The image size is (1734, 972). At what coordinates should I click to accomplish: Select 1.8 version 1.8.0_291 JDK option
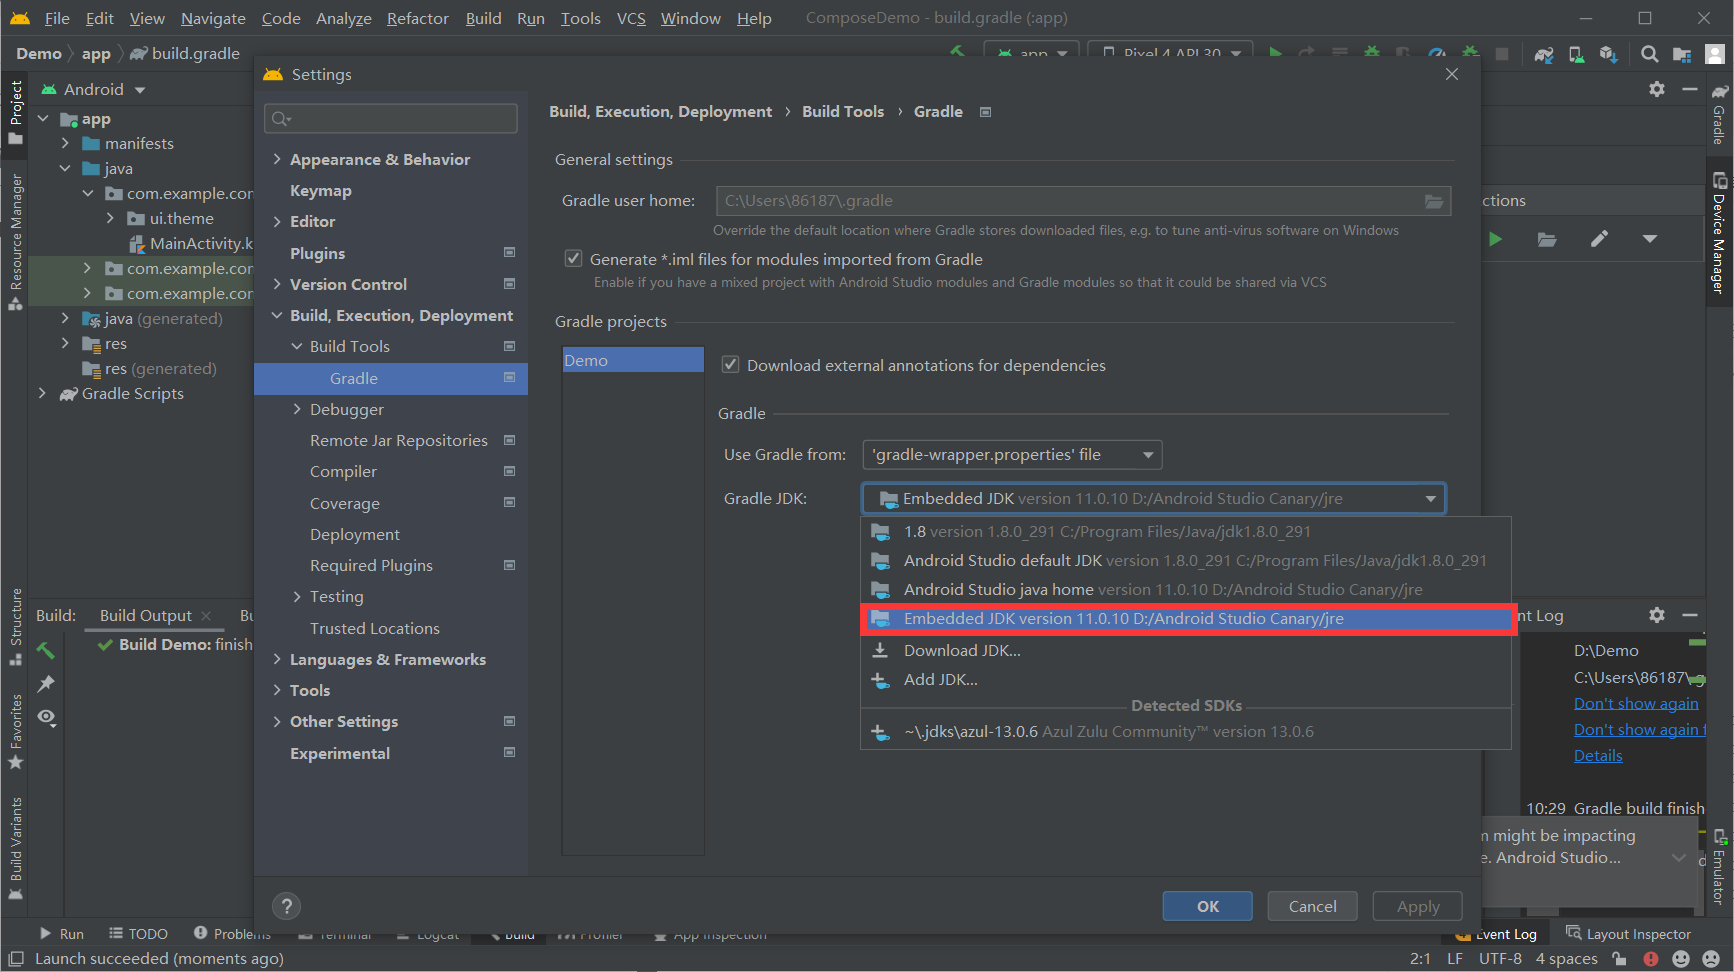(x=1185, y=532)
